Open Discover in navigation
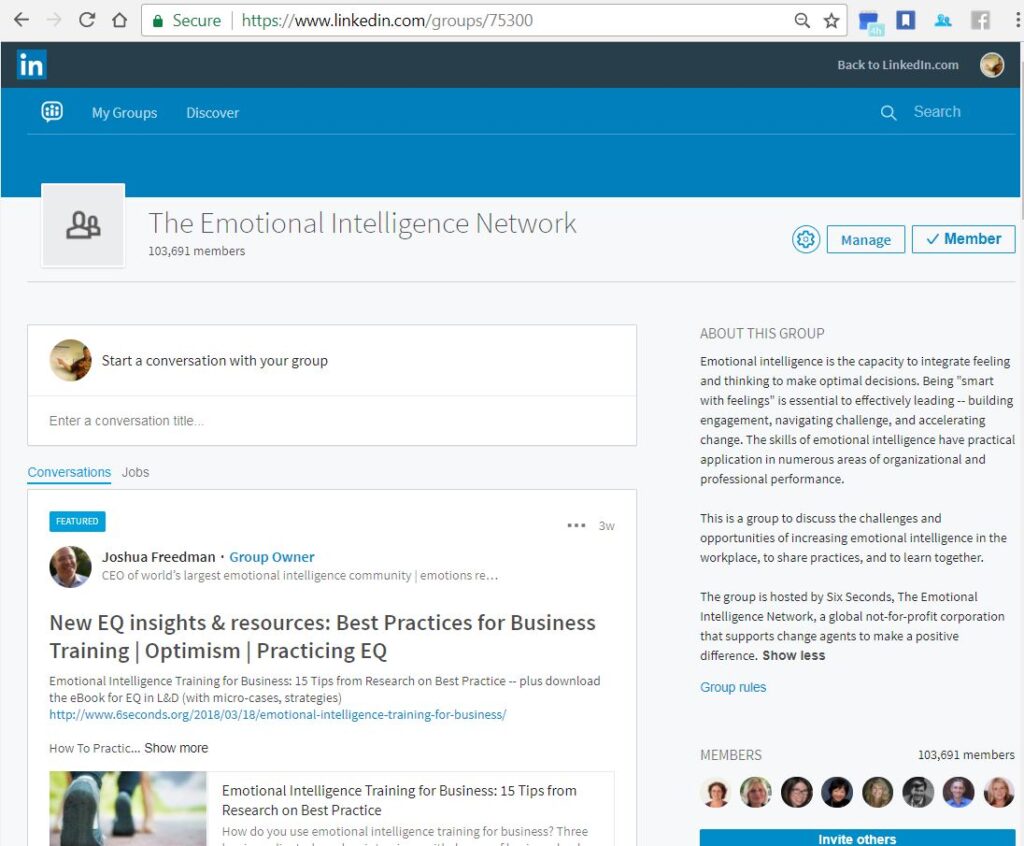The width and height of the screenshot is (1024, 846). click(x=212, y=113)
